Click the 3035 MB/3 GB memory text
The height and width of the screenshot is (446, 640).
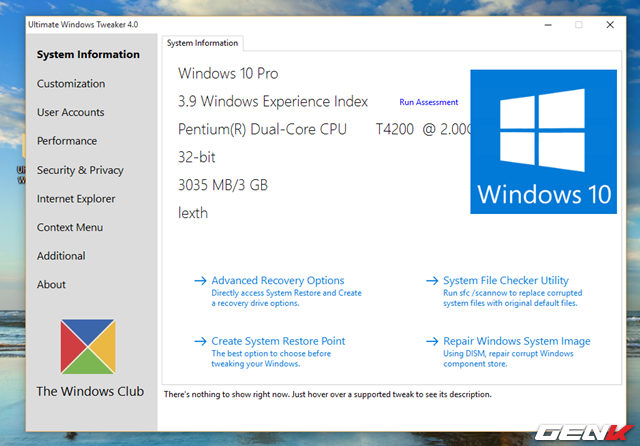(223, 185)
